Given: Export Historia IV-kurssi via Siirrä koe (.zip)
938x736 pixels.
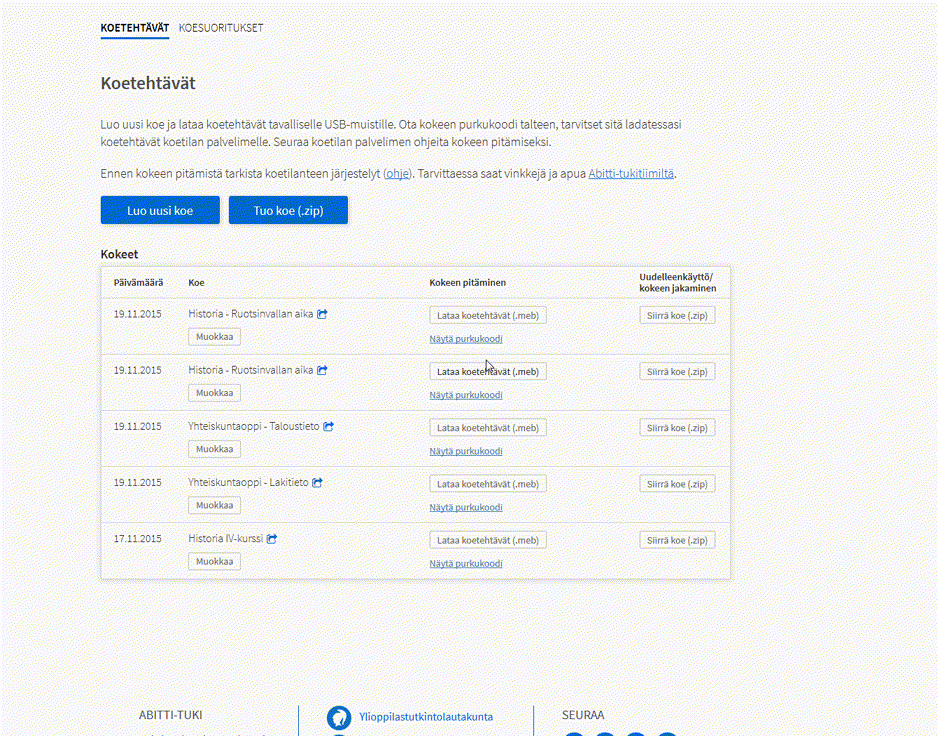Looking at the screenshot, I should [677, 540].
